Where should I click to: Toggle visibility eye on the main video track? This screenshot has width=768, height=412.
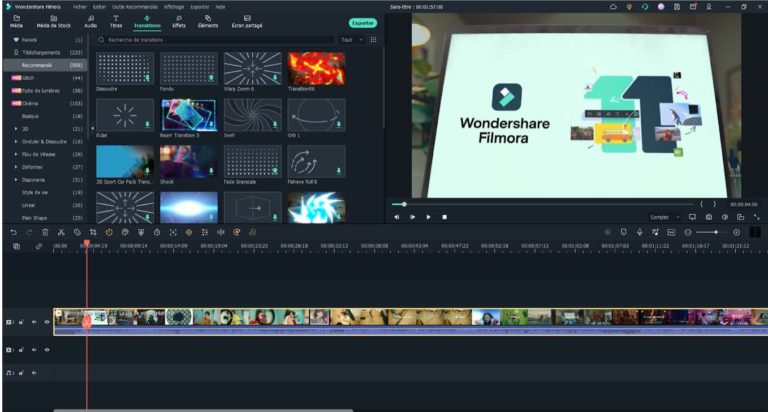(47, 322)
